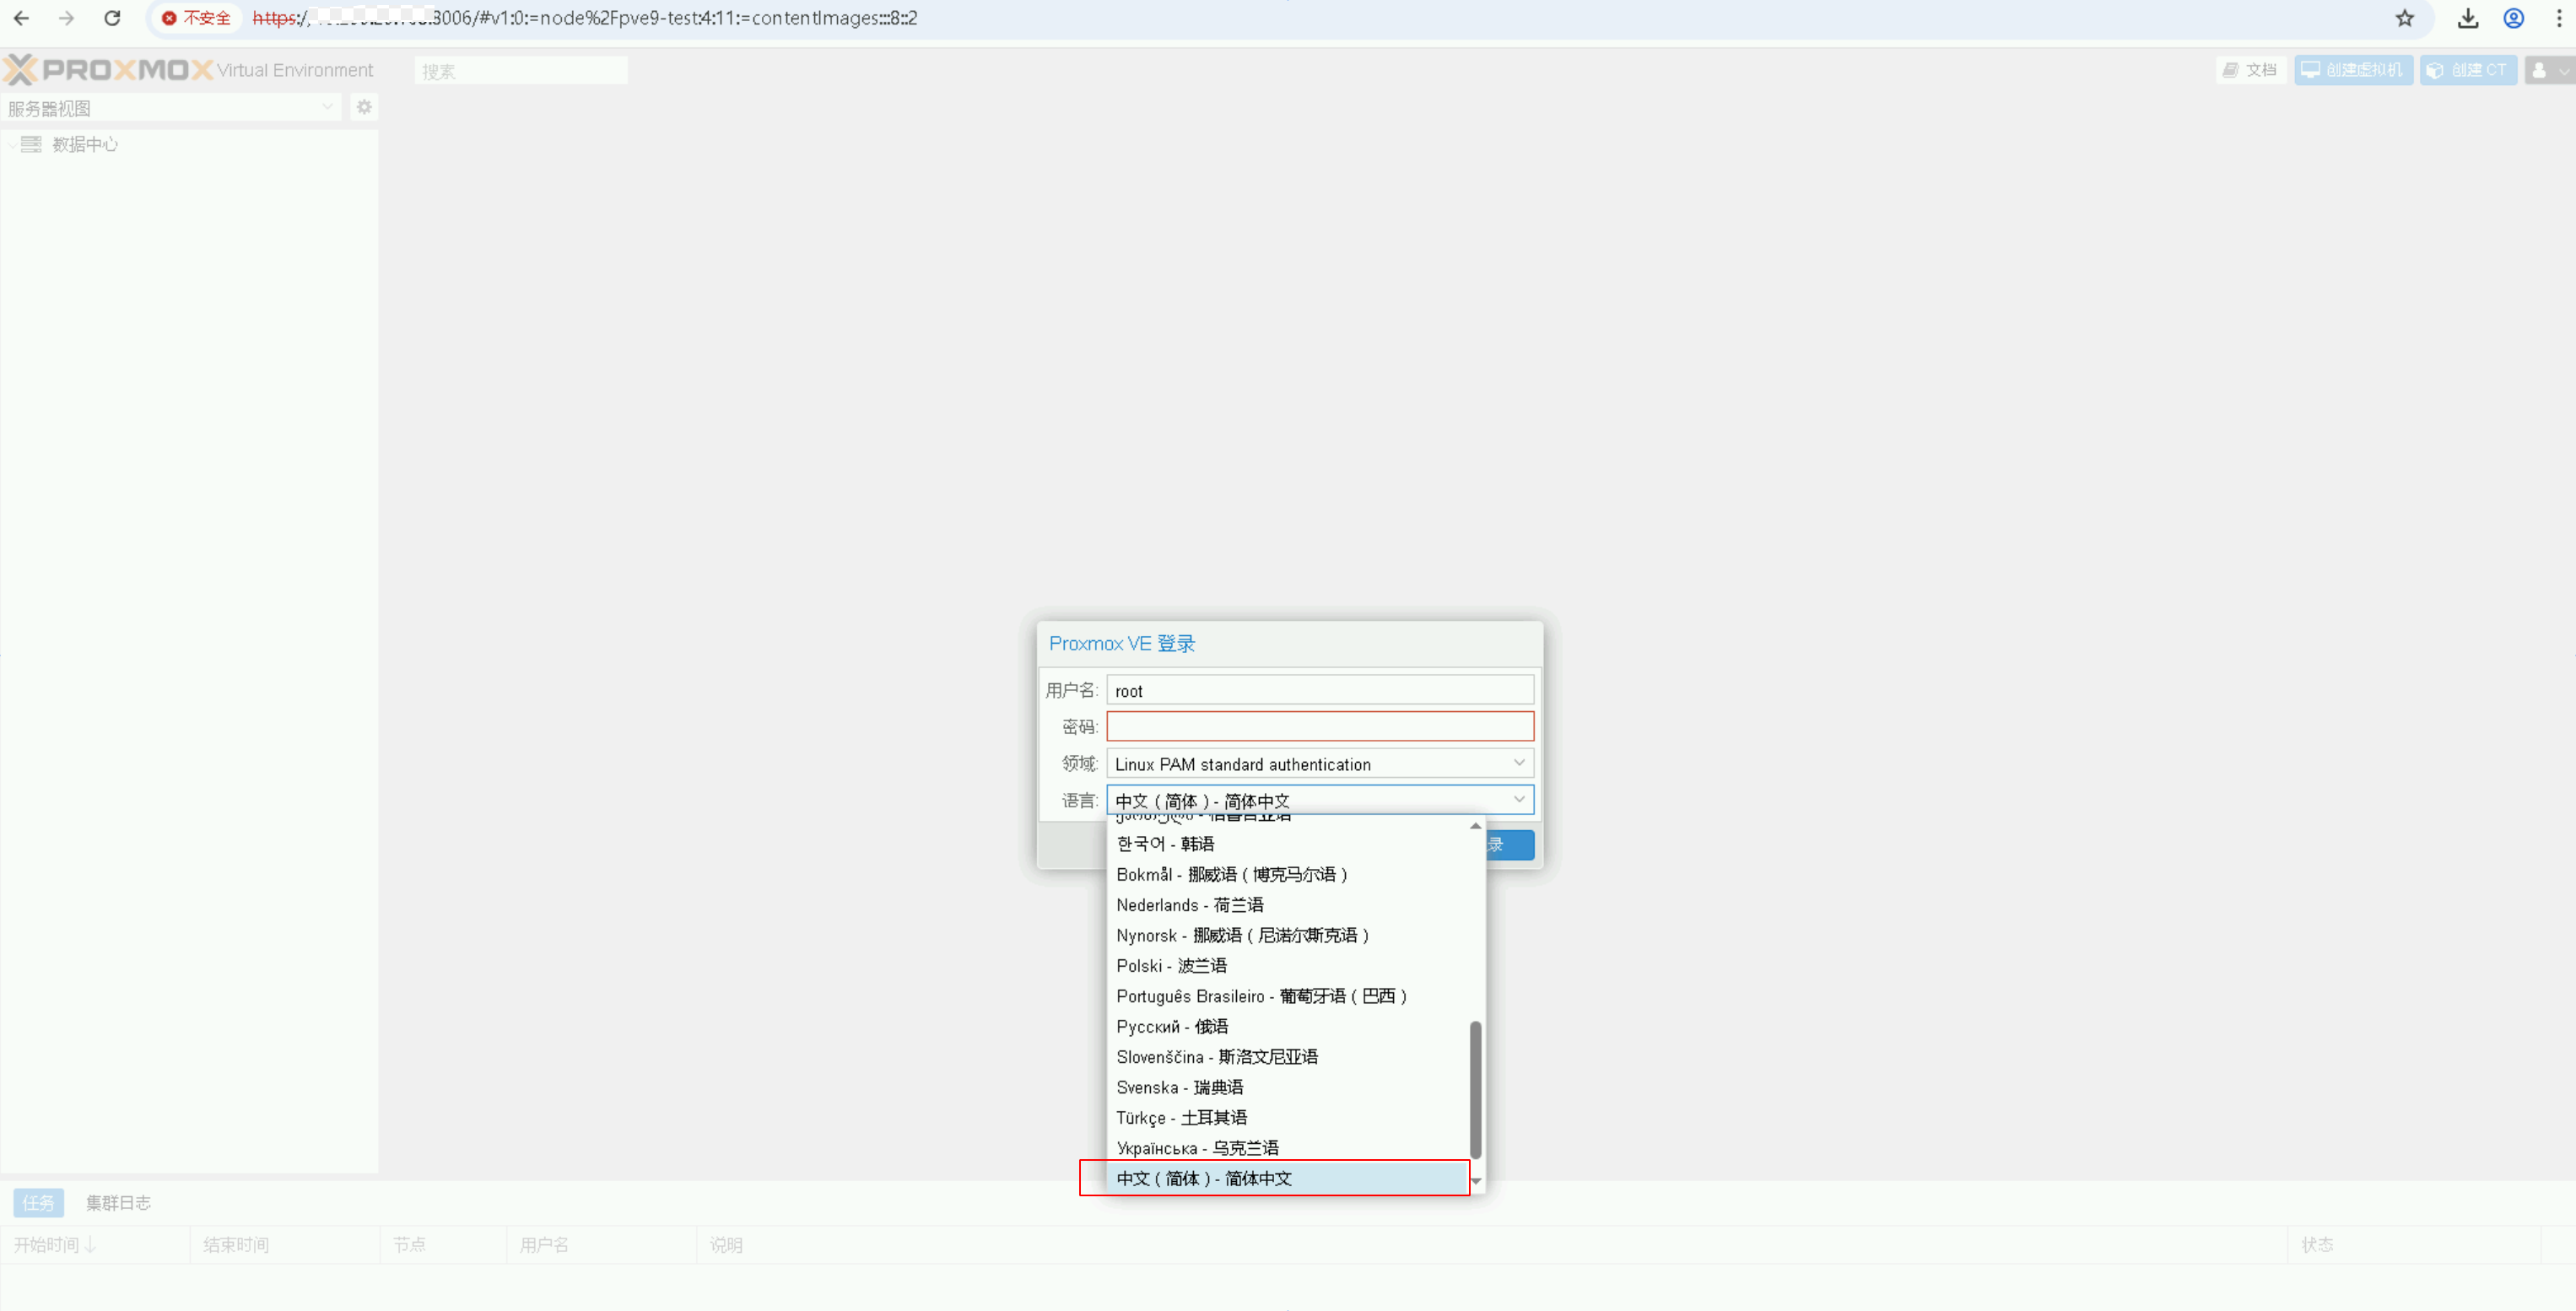Open the browser three-dot menu
This screenshot has width=2576, height=1311.
[x=2559, y=18]
